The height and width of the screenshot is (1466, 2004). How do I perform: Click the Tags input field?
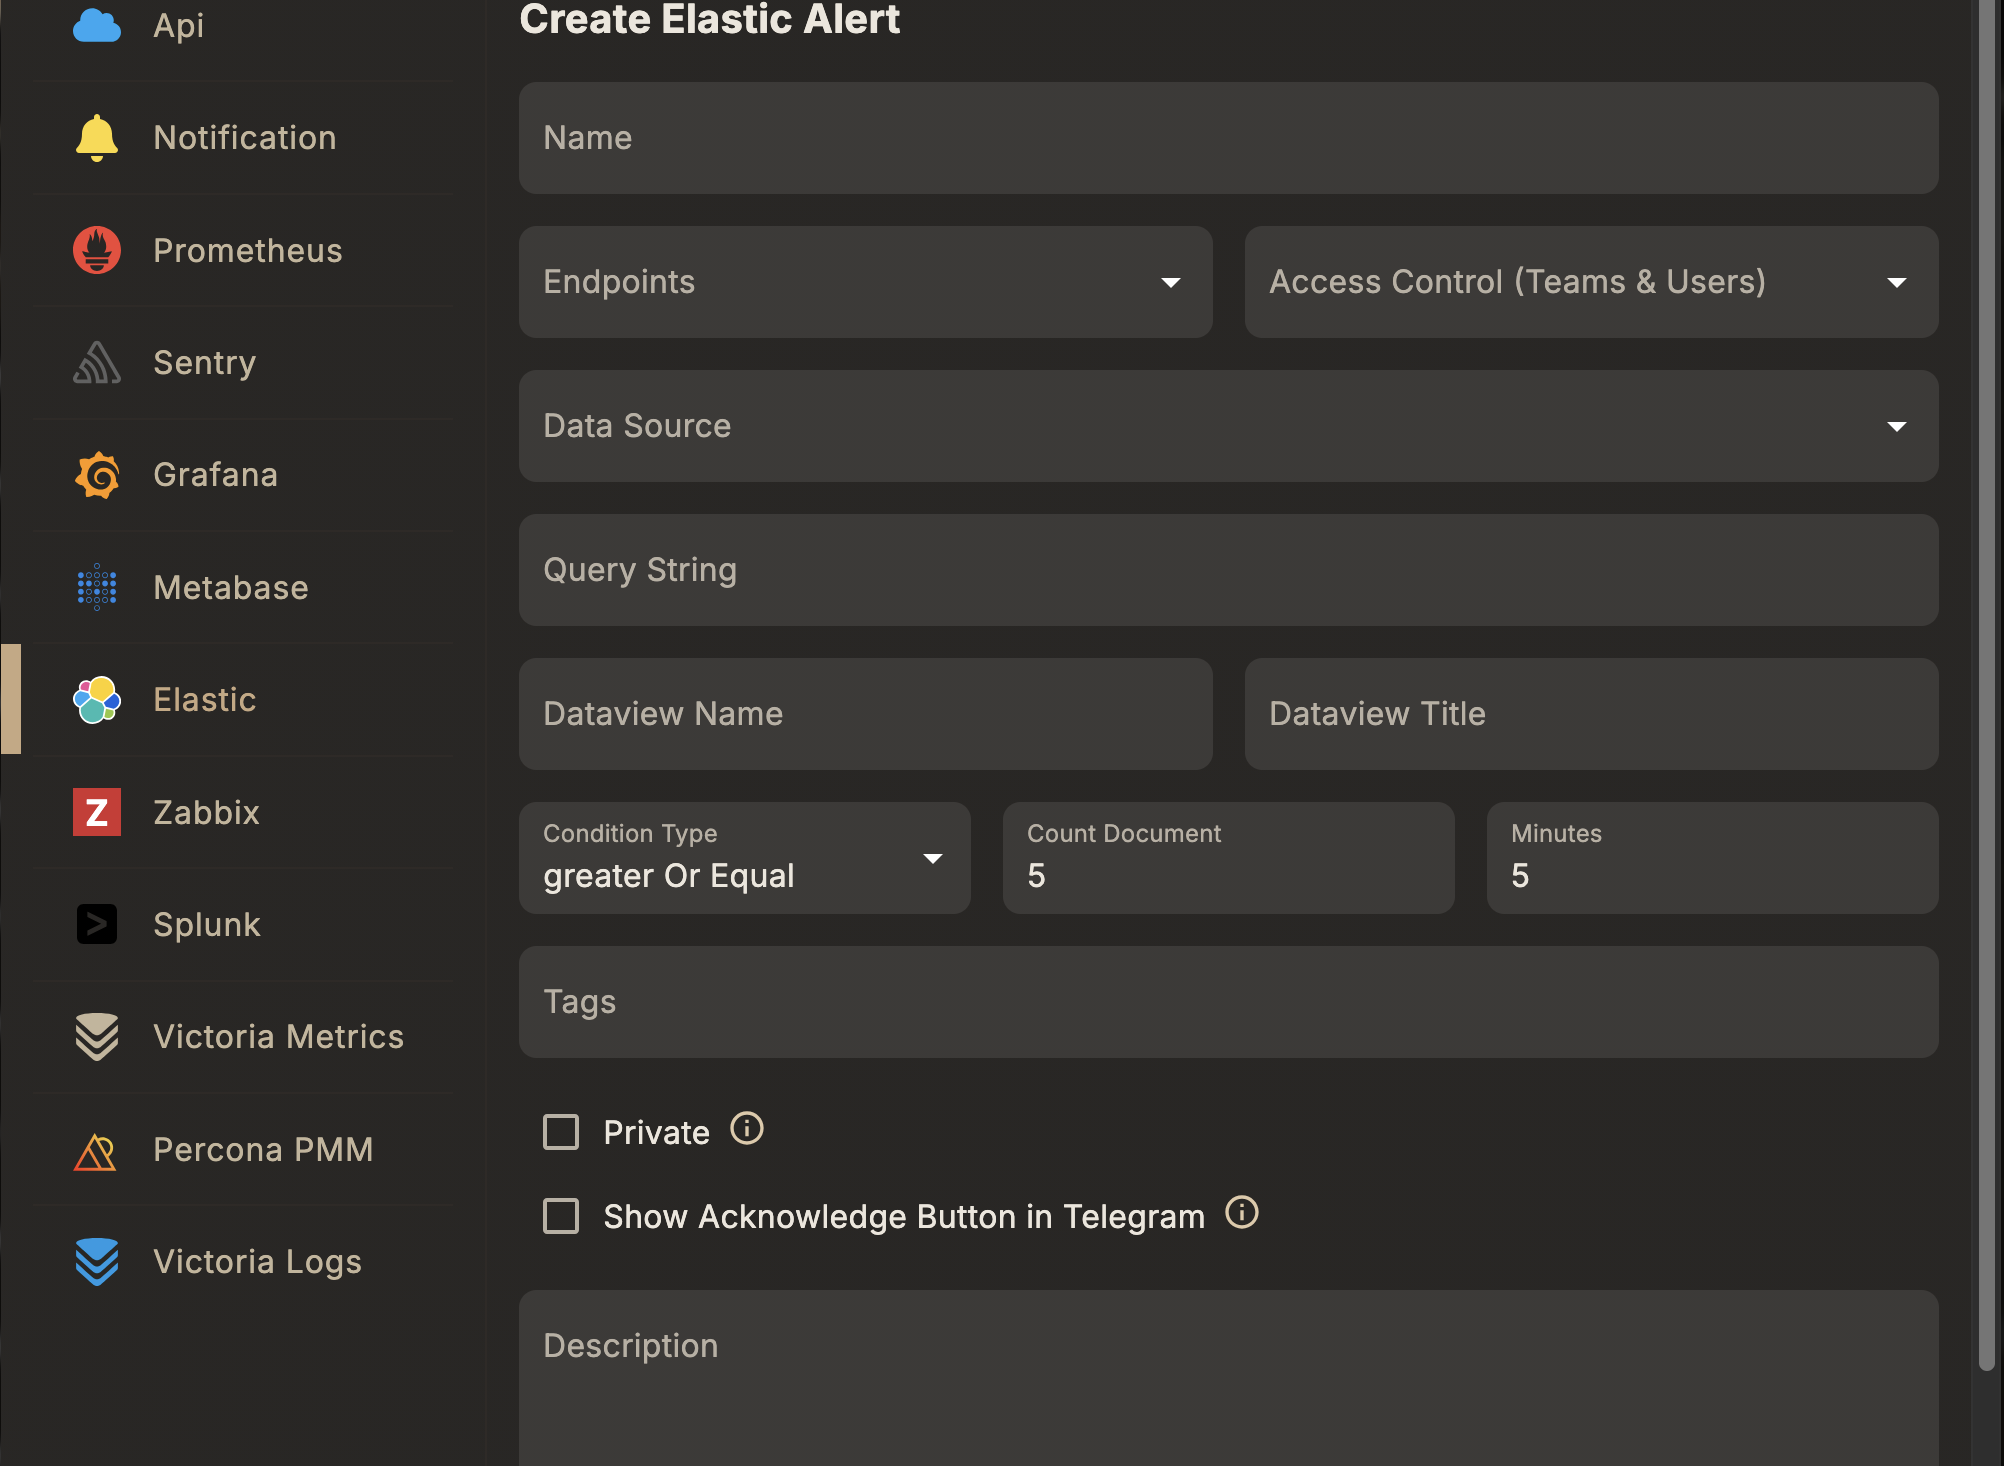(1229, 1002)
